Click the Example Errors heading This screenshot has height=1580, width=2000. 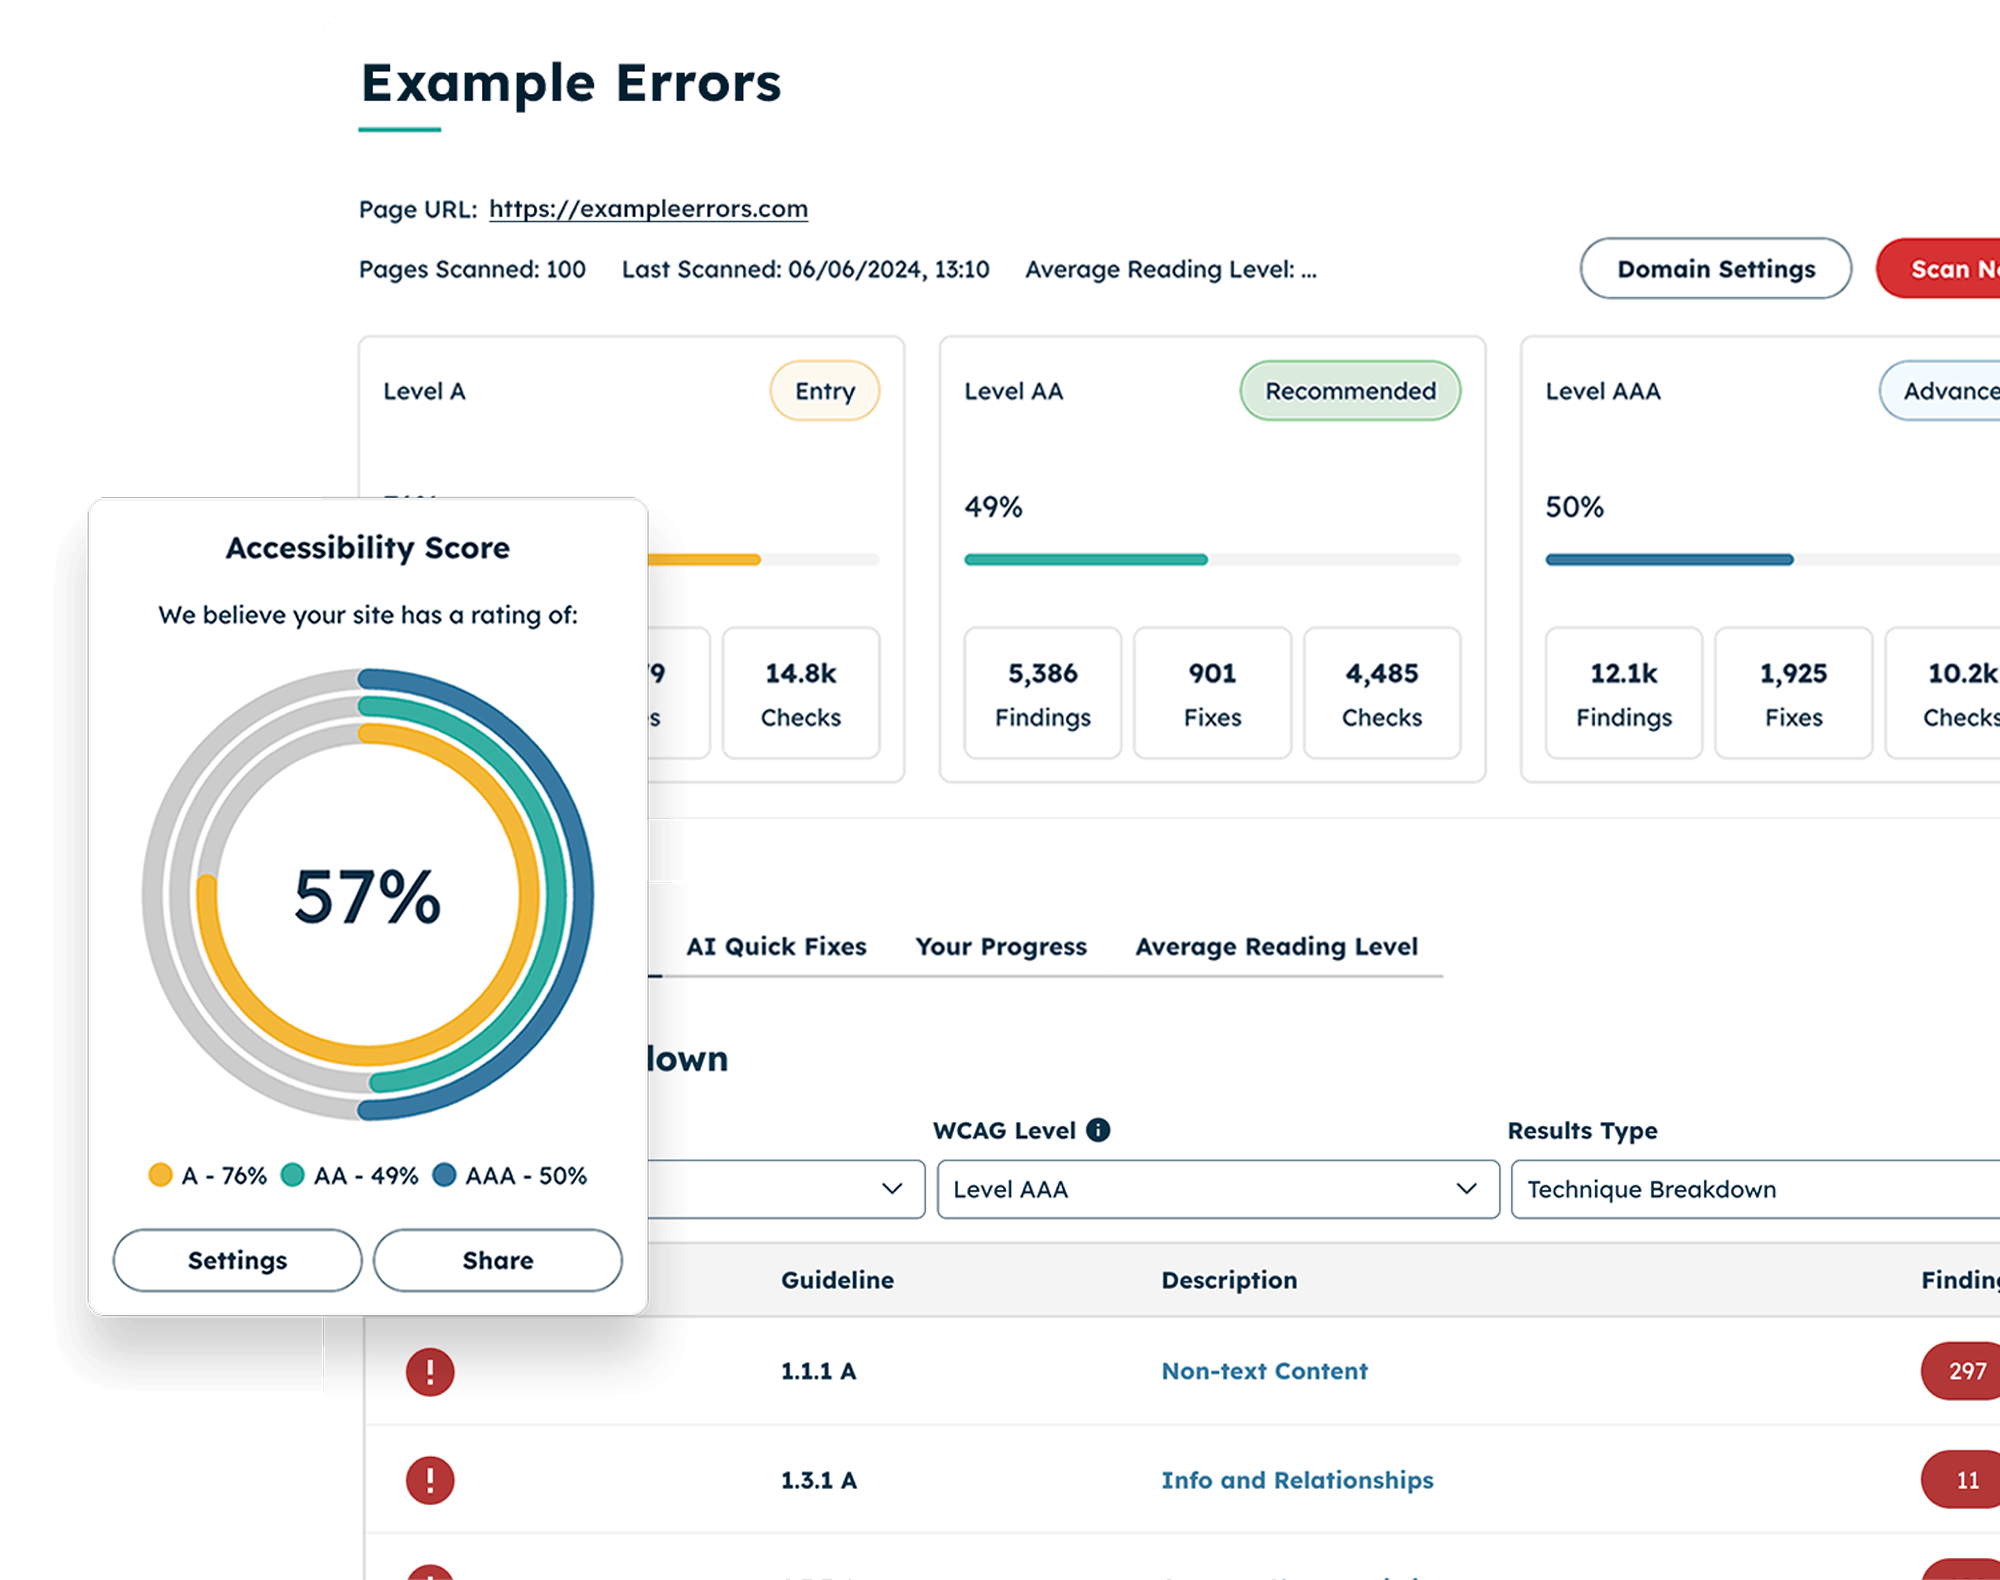pos(571,84)
